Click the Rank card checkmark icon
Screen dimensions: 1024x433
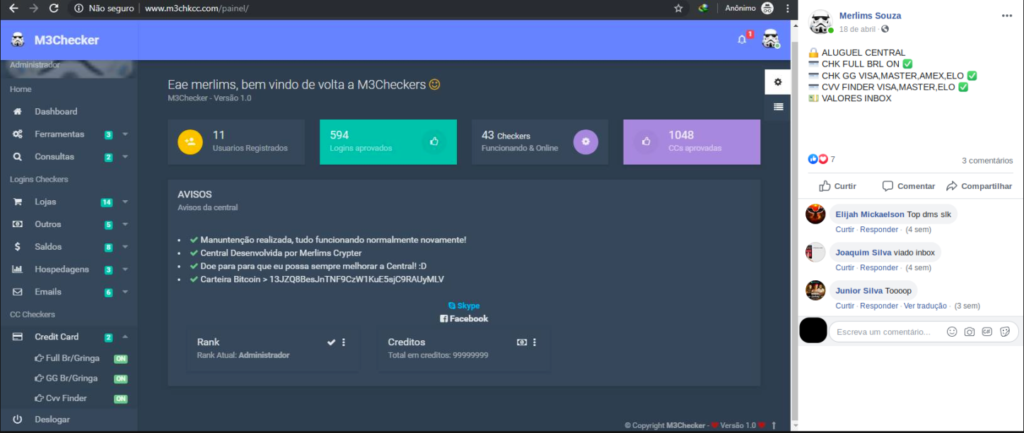[331, 342]
